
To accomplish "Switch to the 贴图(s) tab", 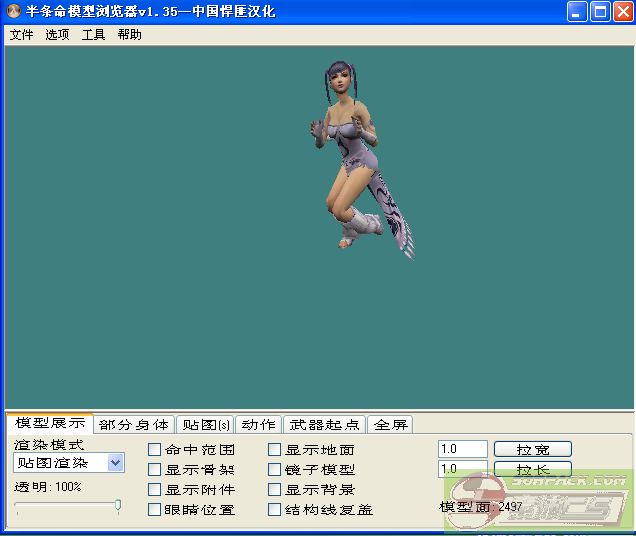I will 205,425.
